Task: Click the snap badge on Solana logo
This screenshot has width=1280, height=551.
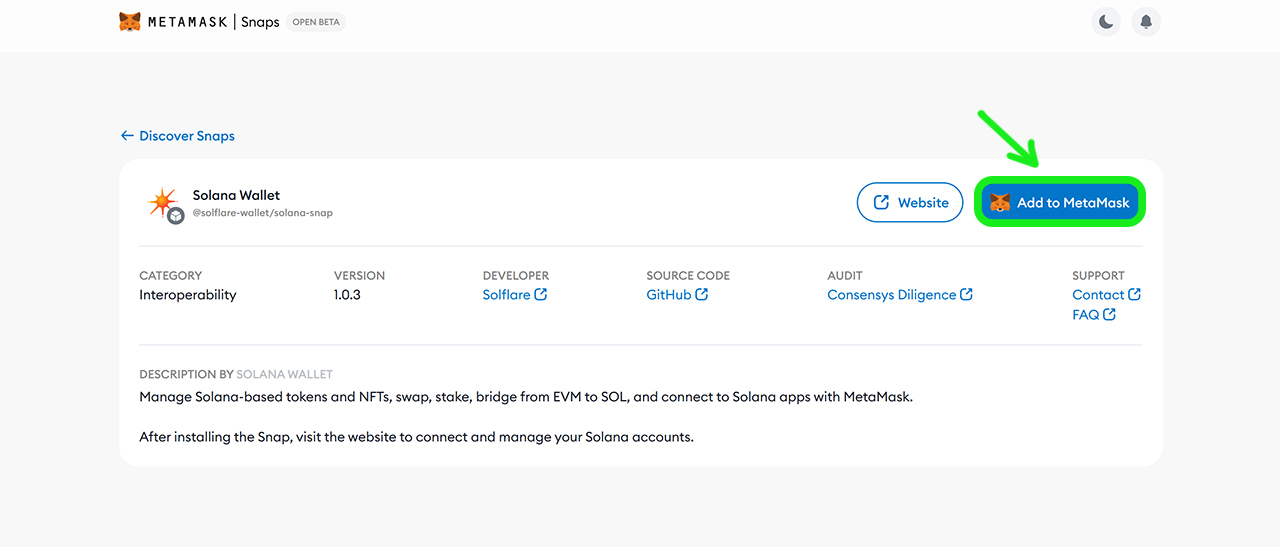Action: 176,215
